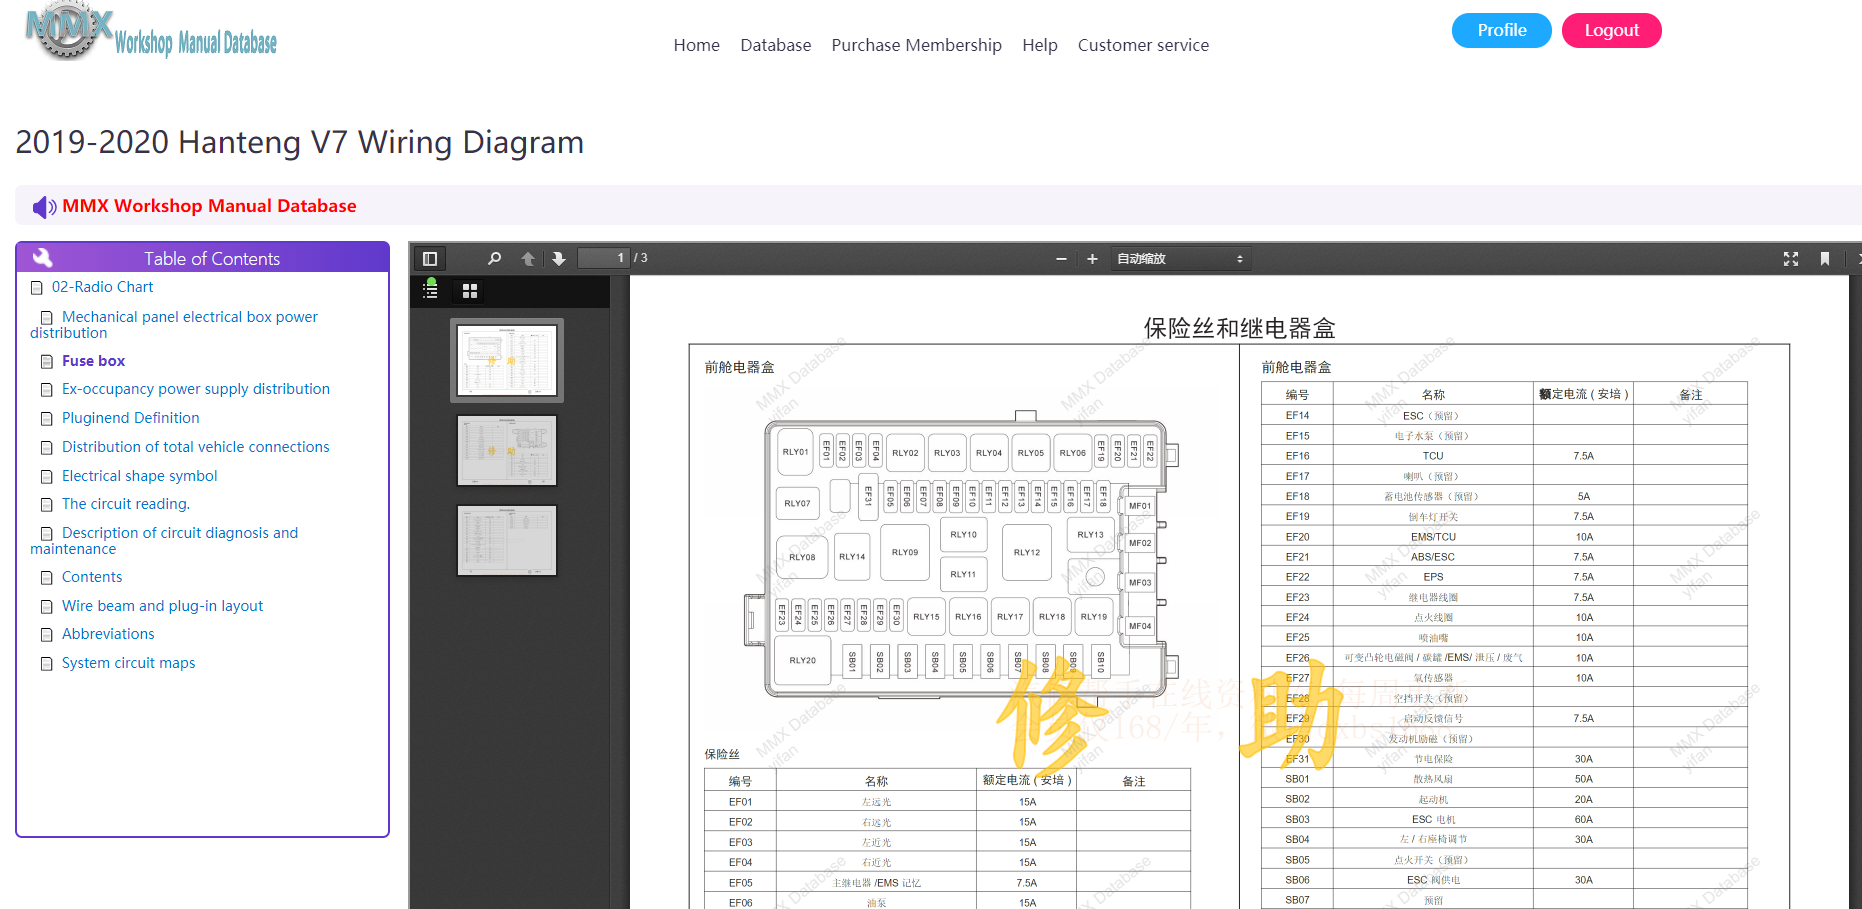
Task: Open MMX Workshop Manual Database link
Action: 209,206
